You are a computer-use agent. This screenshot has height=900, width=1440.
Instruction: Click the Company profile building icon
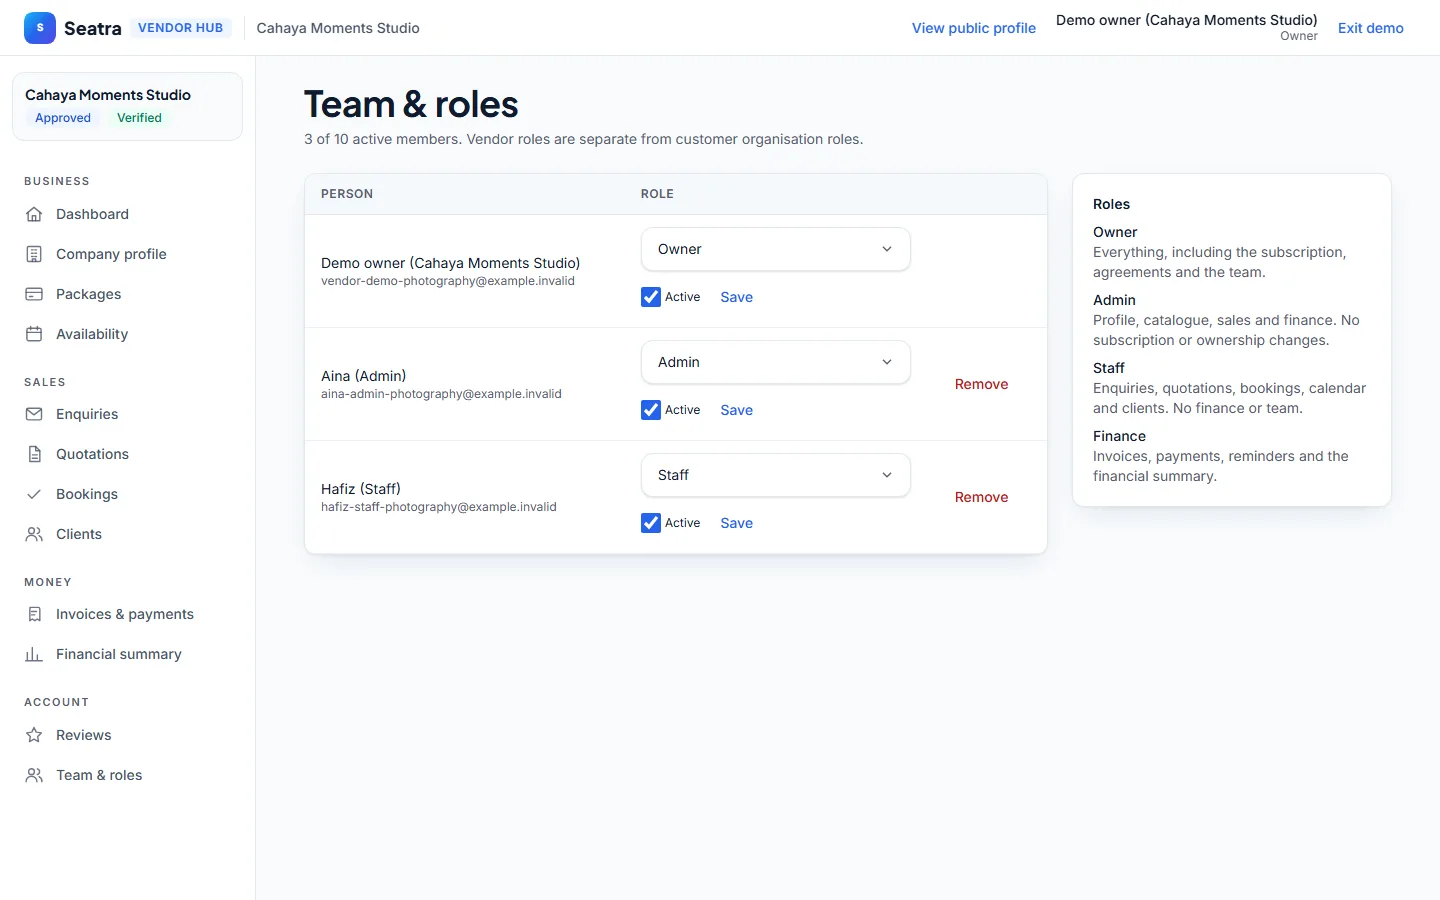pos(34,254)
